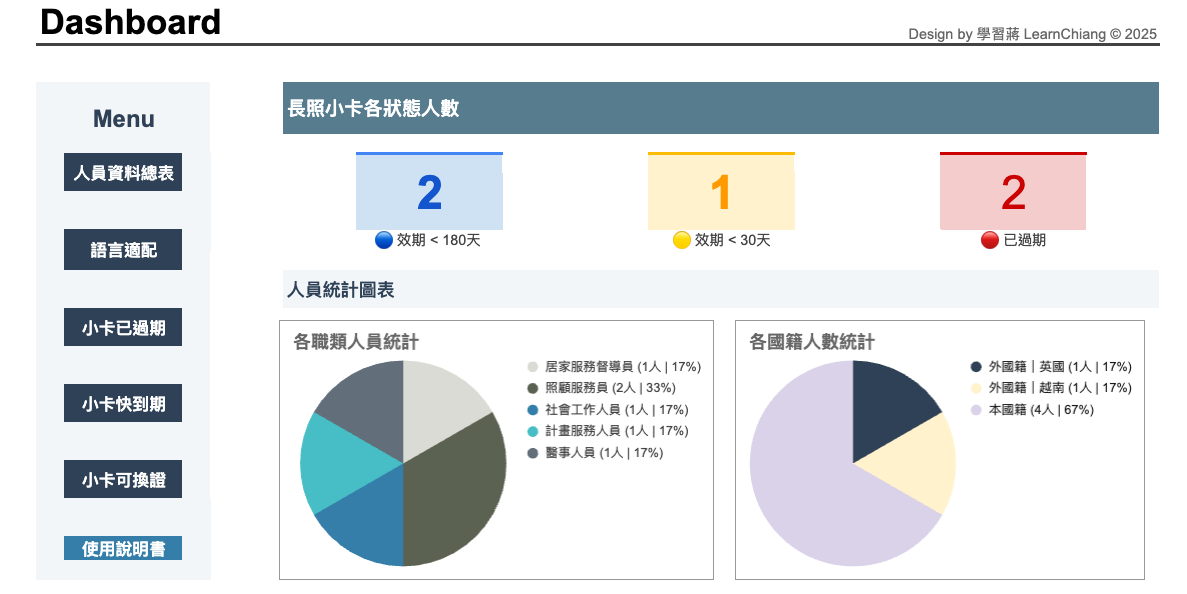
Task: Click the 醫事人員 legend dot
Action: 533,453
